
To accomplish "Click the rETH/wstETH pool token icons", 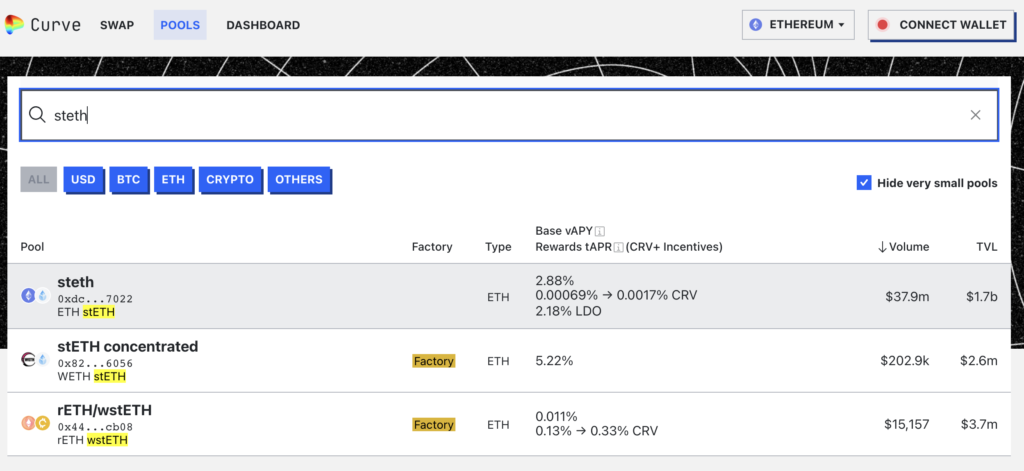I will point(35,423).
